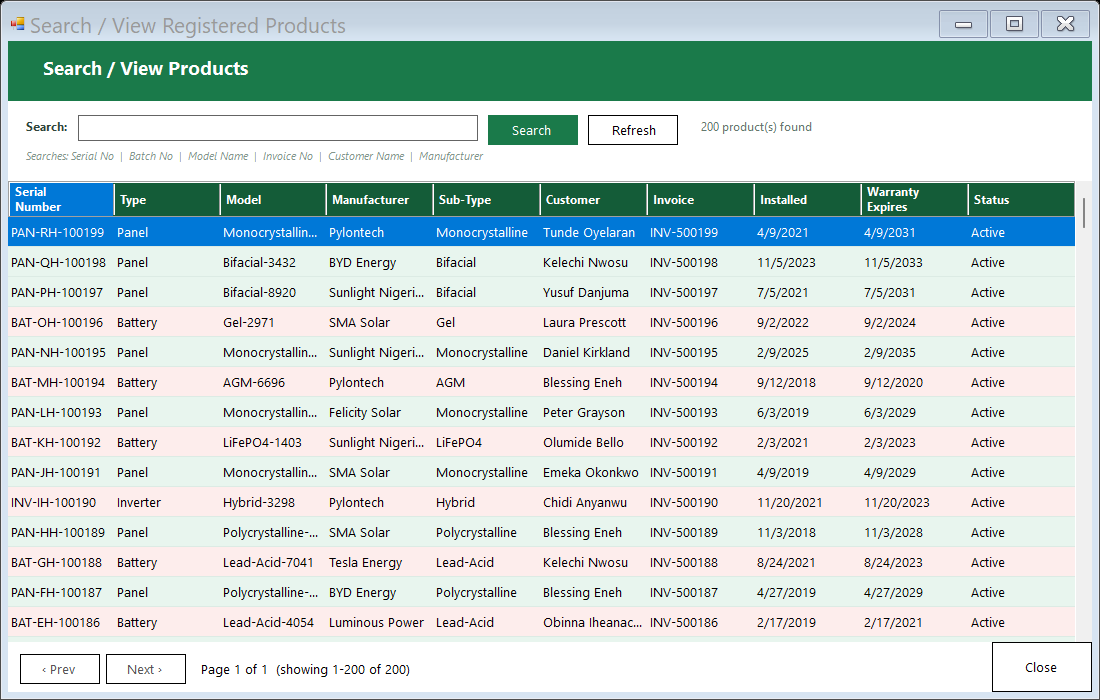Click customer Tunde Oyelaran
This screenshot has width=1100, height=700.
pyautogui.click(x=589, y=232)
